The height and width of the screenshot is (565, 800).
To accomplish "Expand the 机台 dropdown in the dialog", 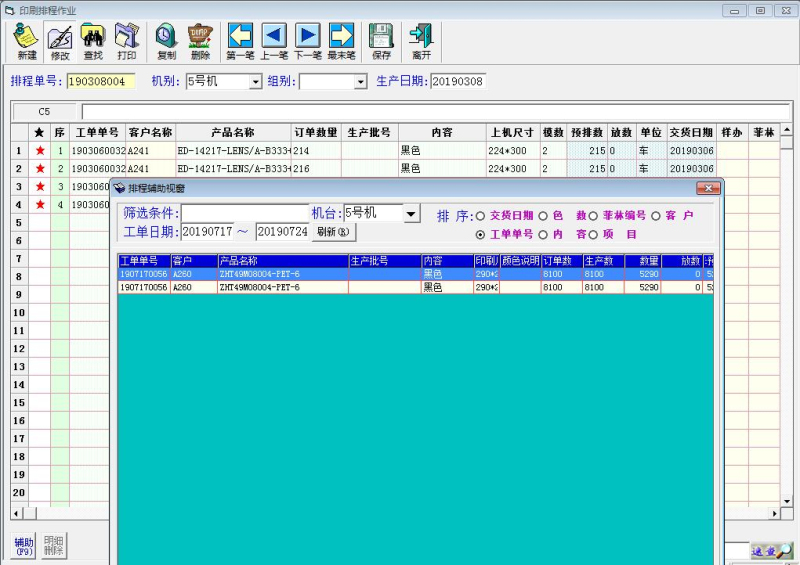I will point(411,214).
